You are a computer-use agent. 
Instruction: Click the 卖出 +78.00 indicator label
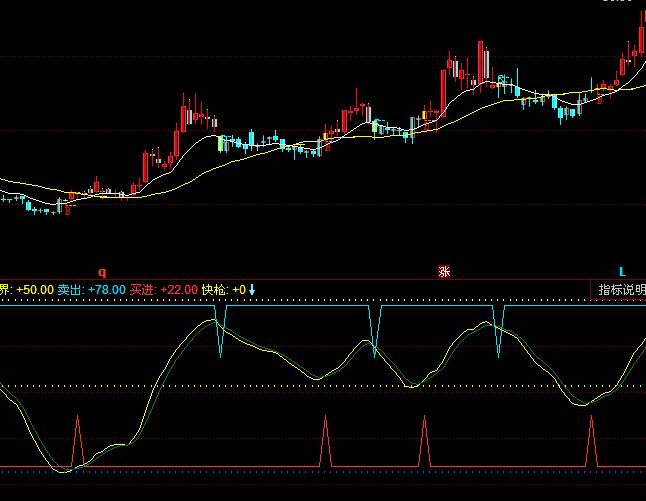(x=92, y=290)
